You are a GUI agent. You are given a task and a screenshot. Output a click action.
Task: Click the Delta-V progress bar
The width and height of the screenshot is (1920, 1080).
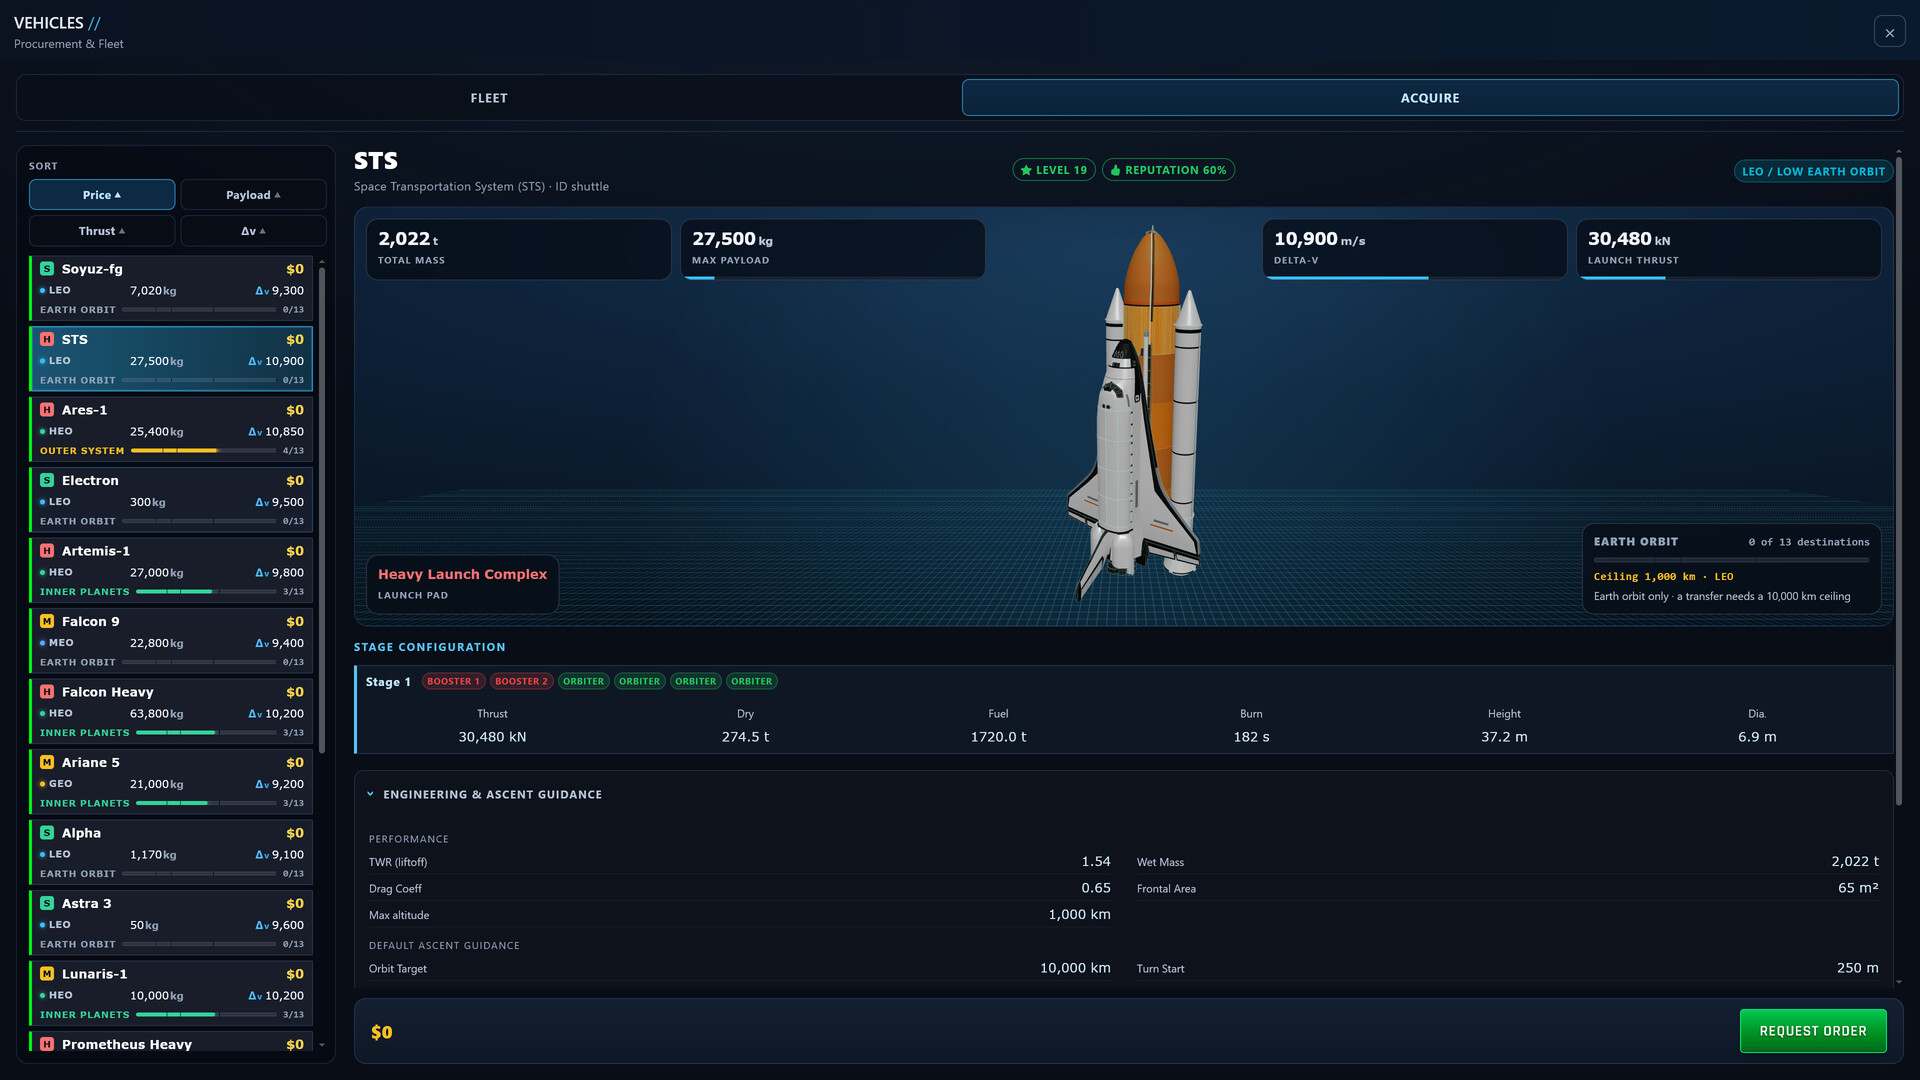pyautogui.click(x=1414, y=278)
